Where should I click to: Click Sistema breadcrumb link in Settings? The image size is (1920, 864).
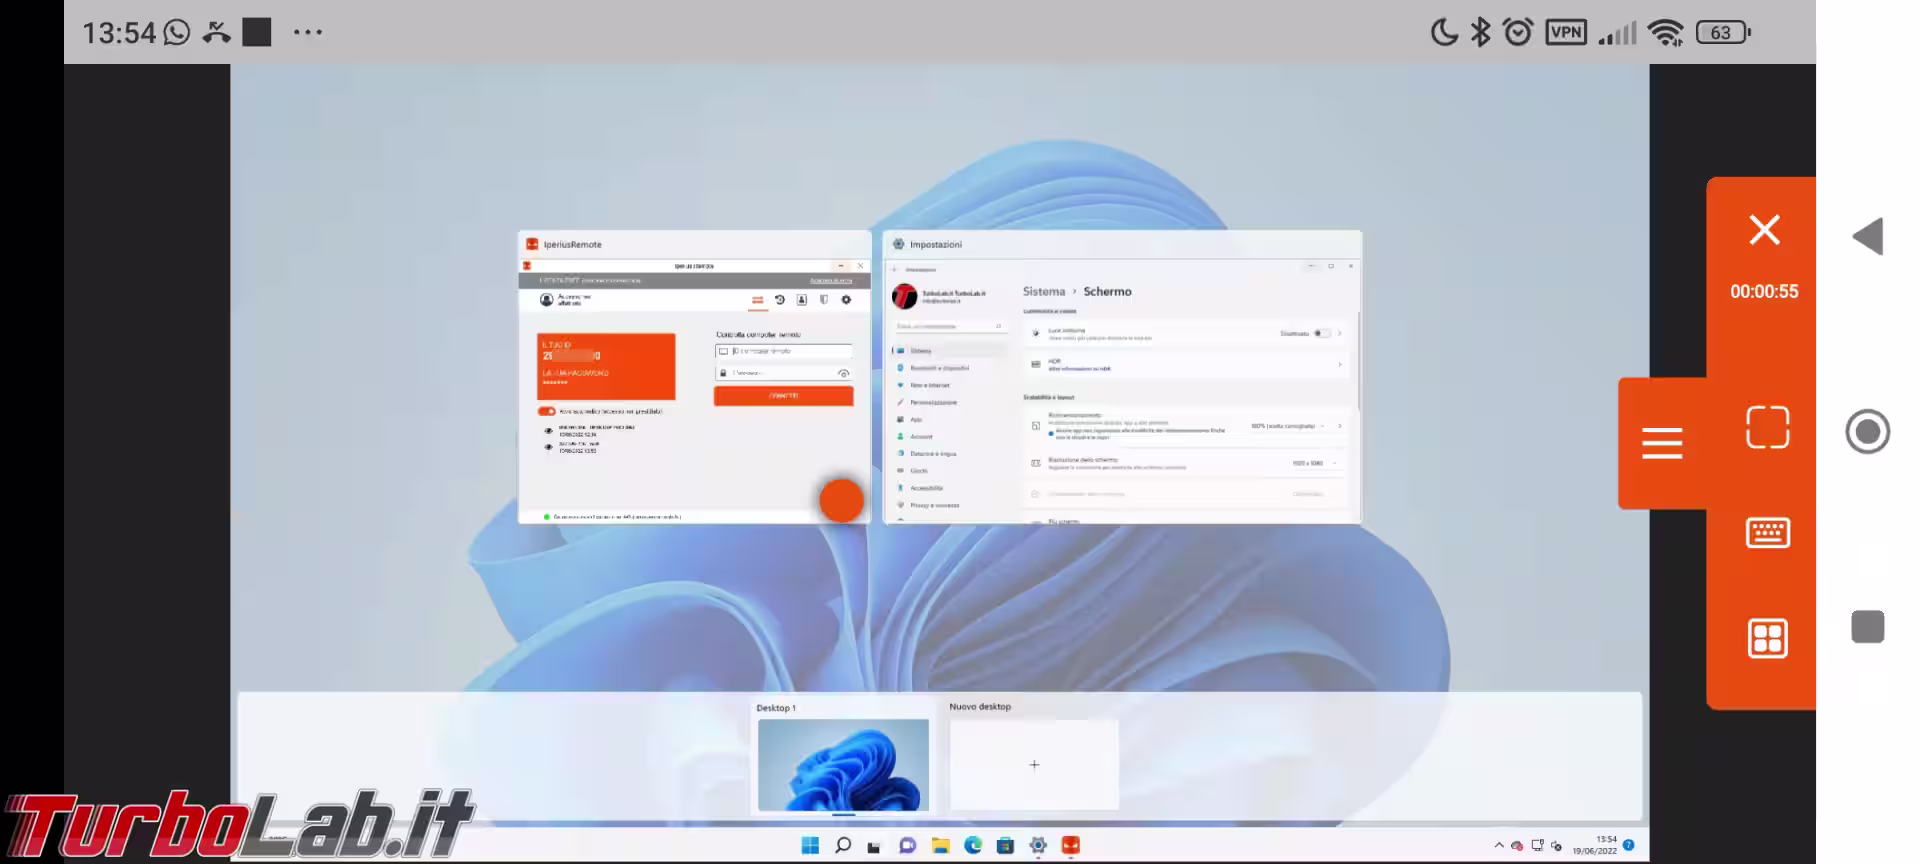1043,292
